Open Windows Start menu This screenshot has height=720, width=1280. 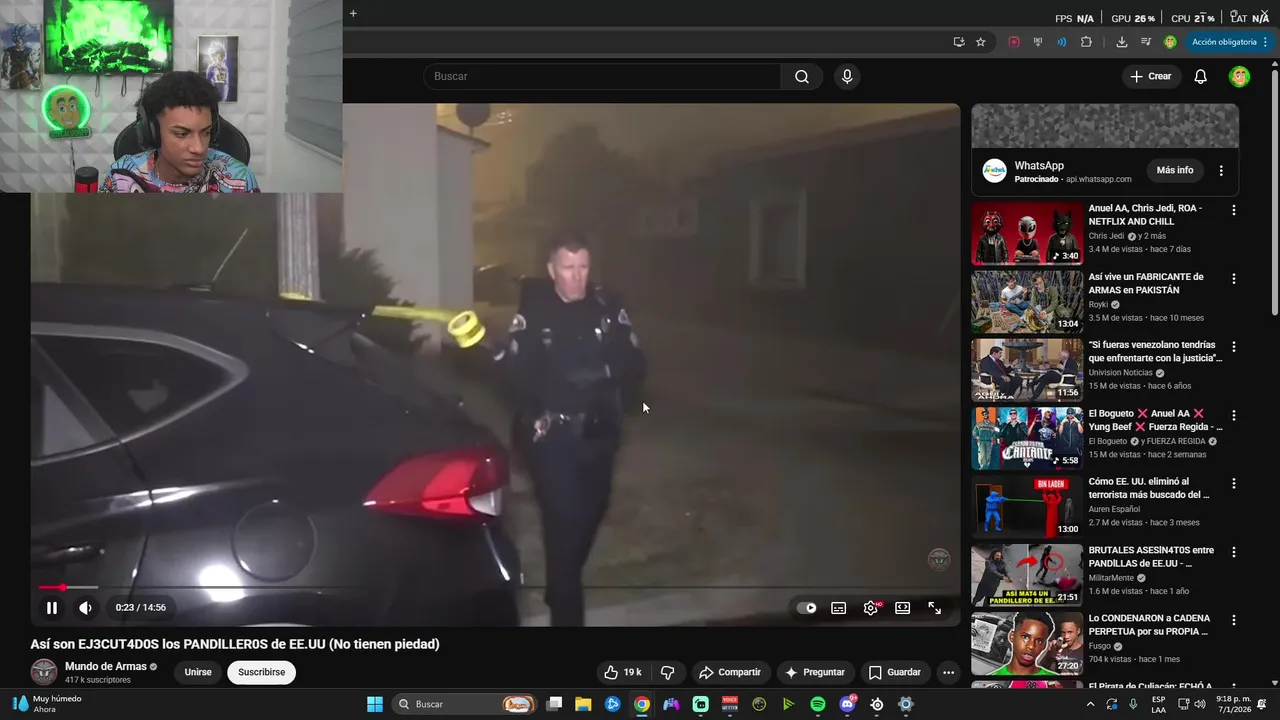pos(375,704)
